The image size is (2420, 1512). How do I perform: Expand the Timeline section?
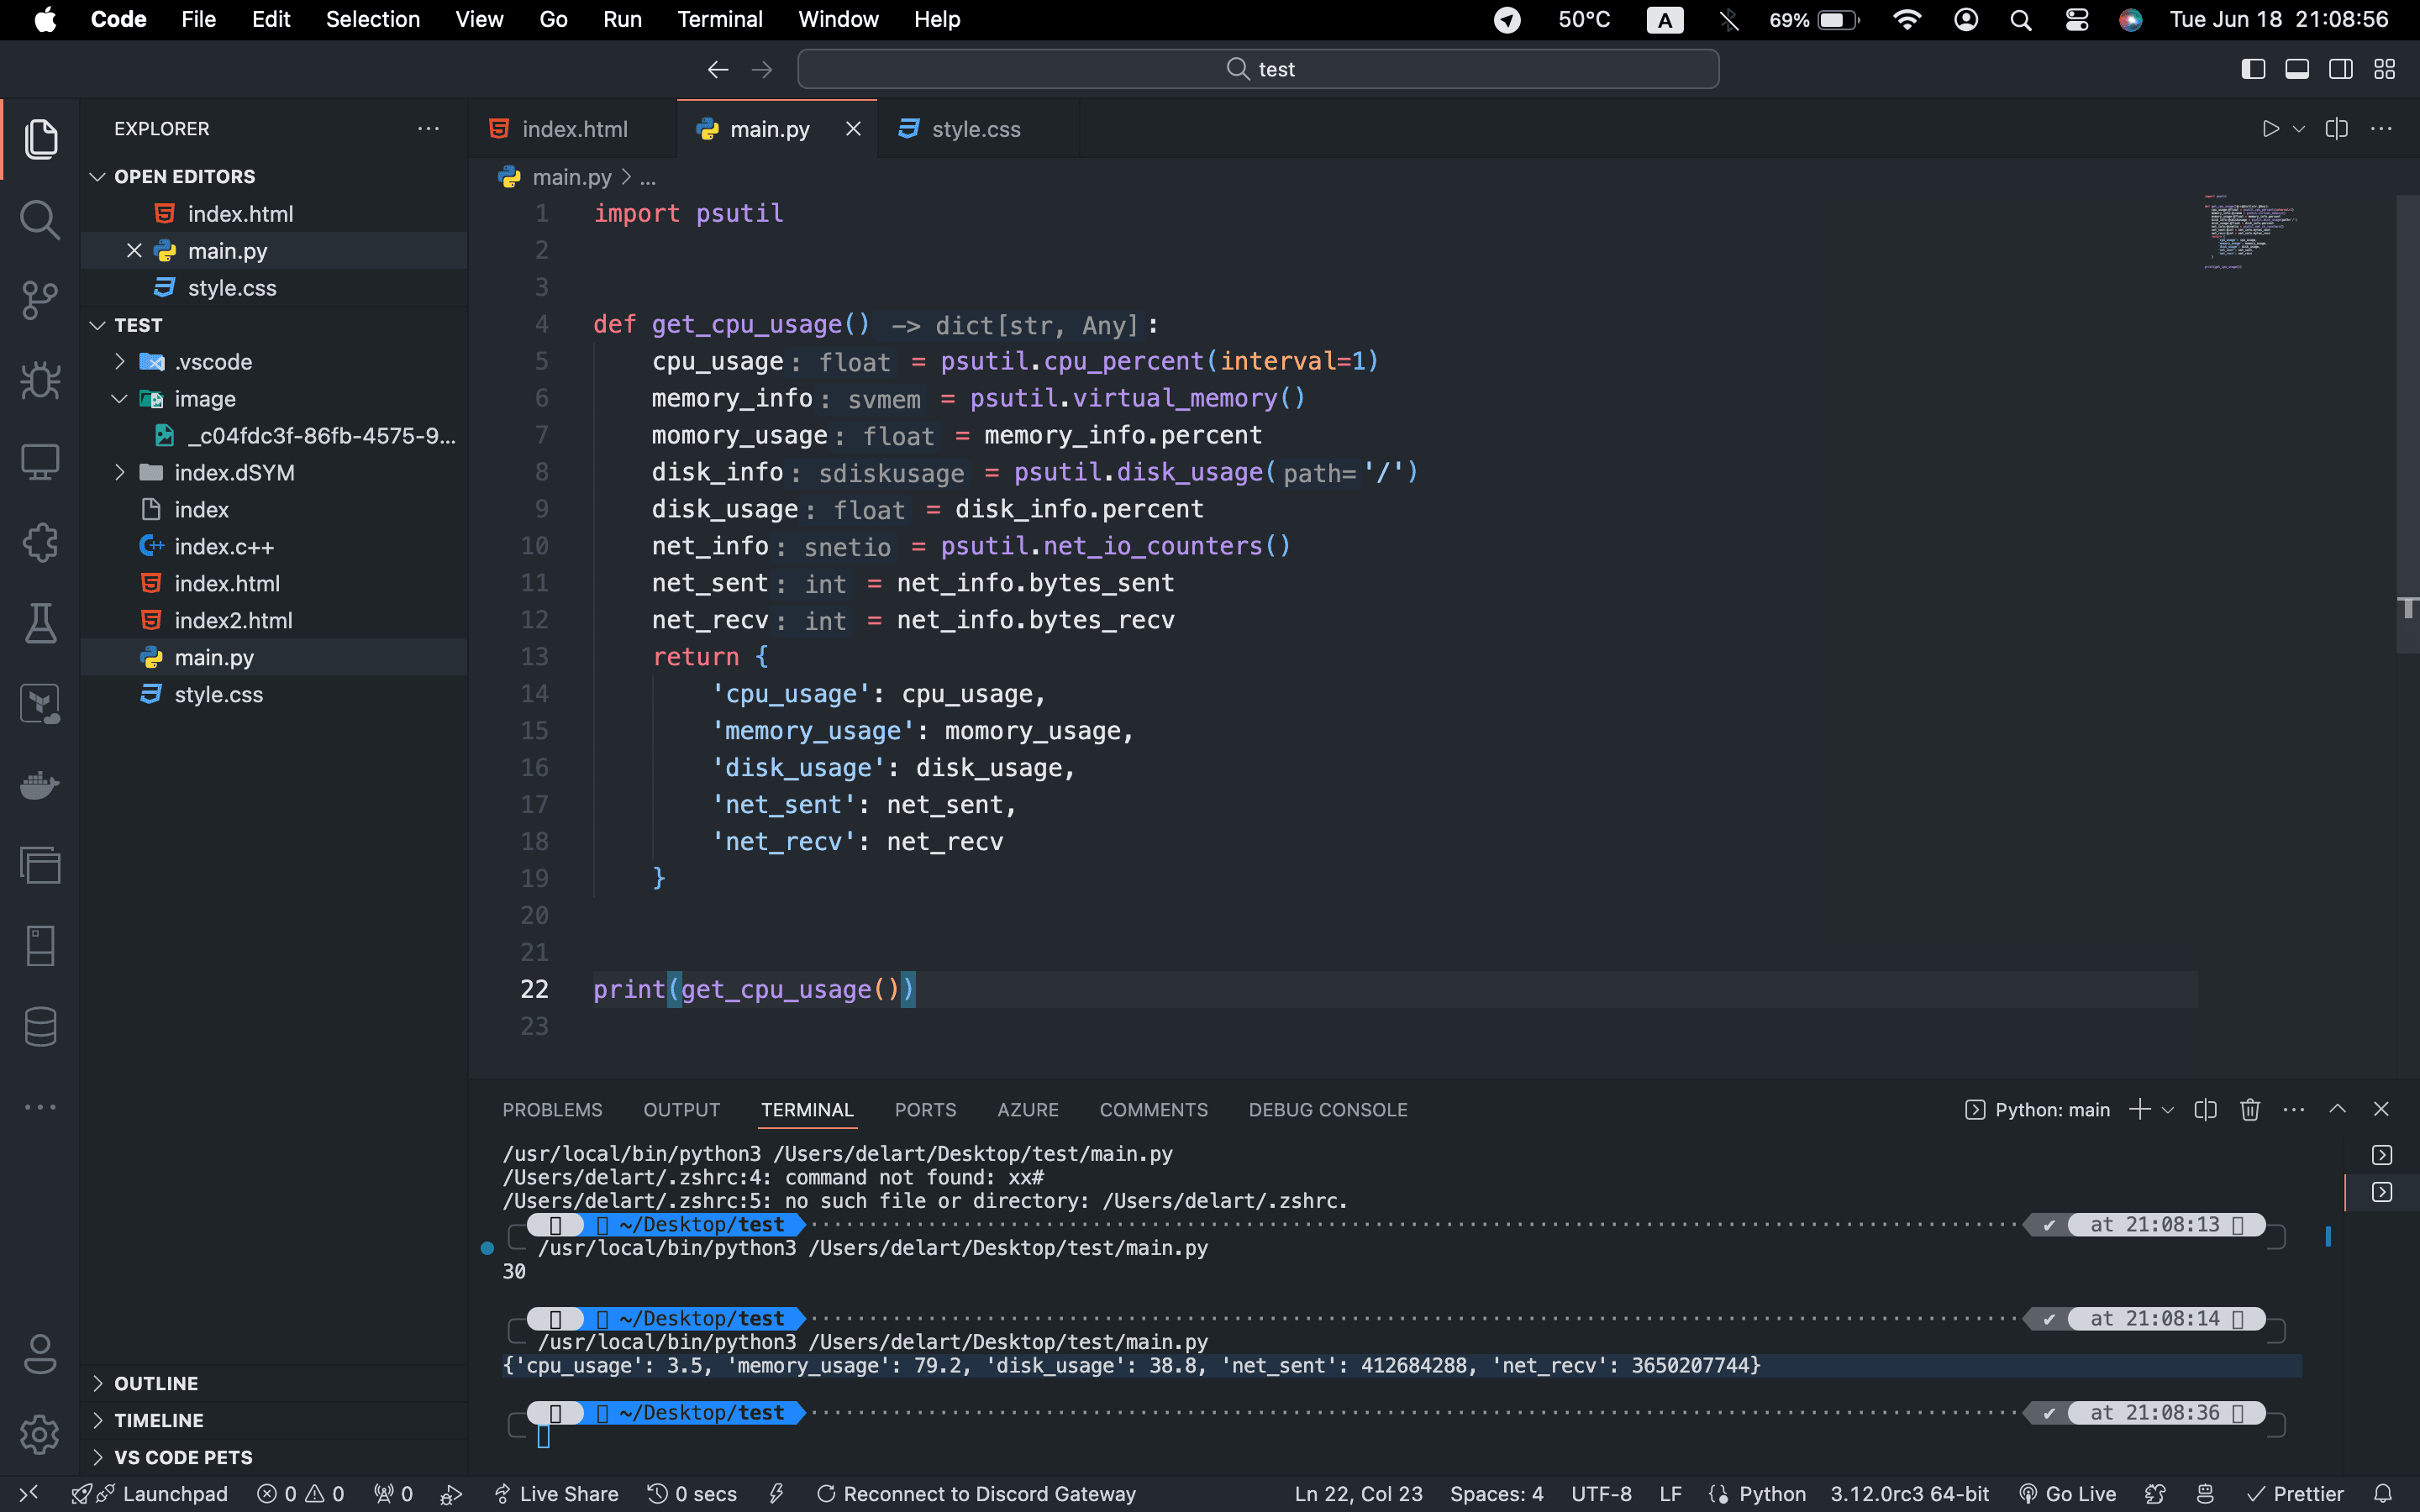97,1420
